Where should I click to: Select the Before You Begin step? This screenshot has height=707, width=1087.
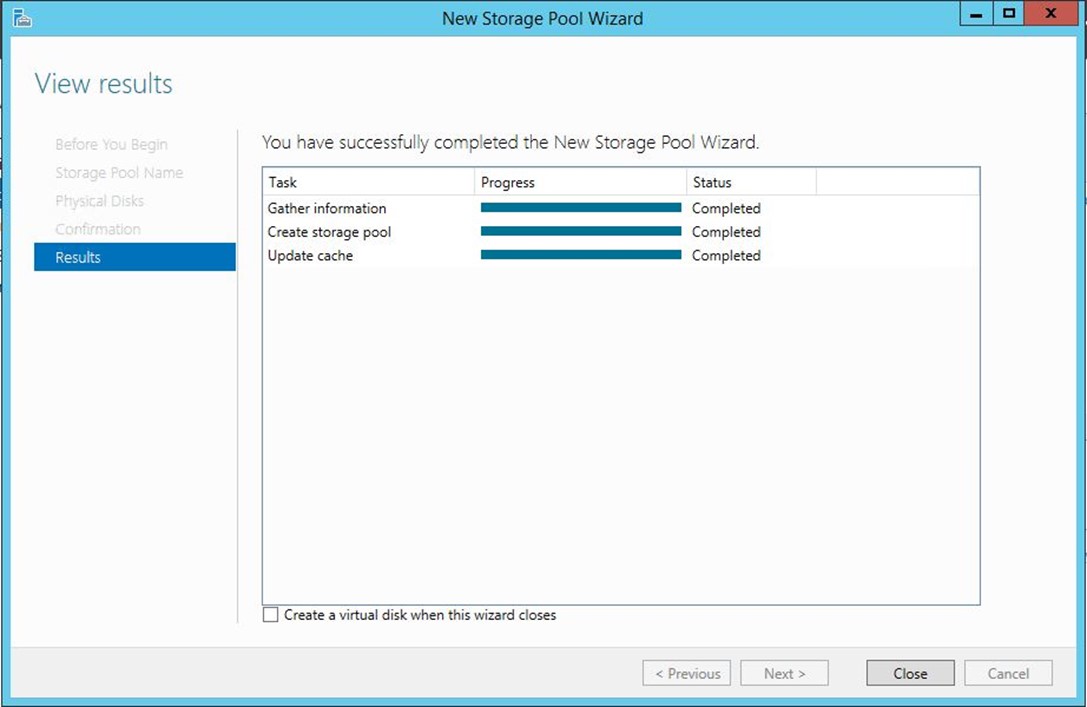coord(111,144)
